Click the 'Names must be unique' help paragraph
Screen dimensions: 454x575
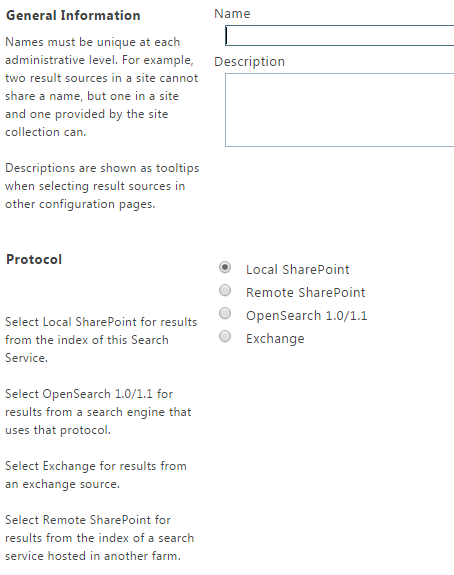[x=102, y=87]
